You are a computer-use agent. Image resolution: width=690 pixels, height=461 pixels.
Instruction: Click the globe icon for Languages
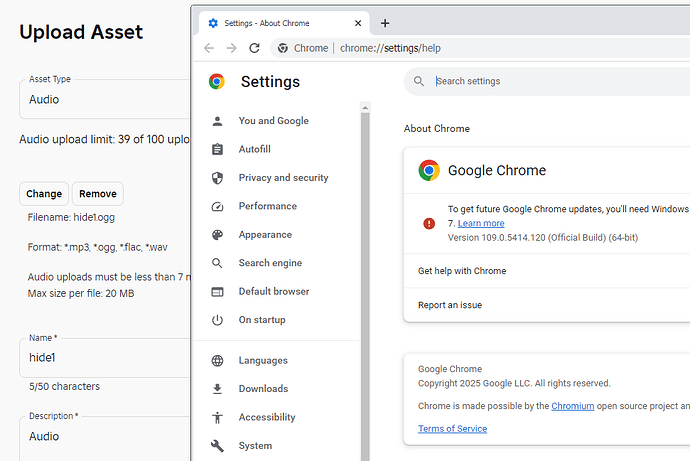[217, 361]
